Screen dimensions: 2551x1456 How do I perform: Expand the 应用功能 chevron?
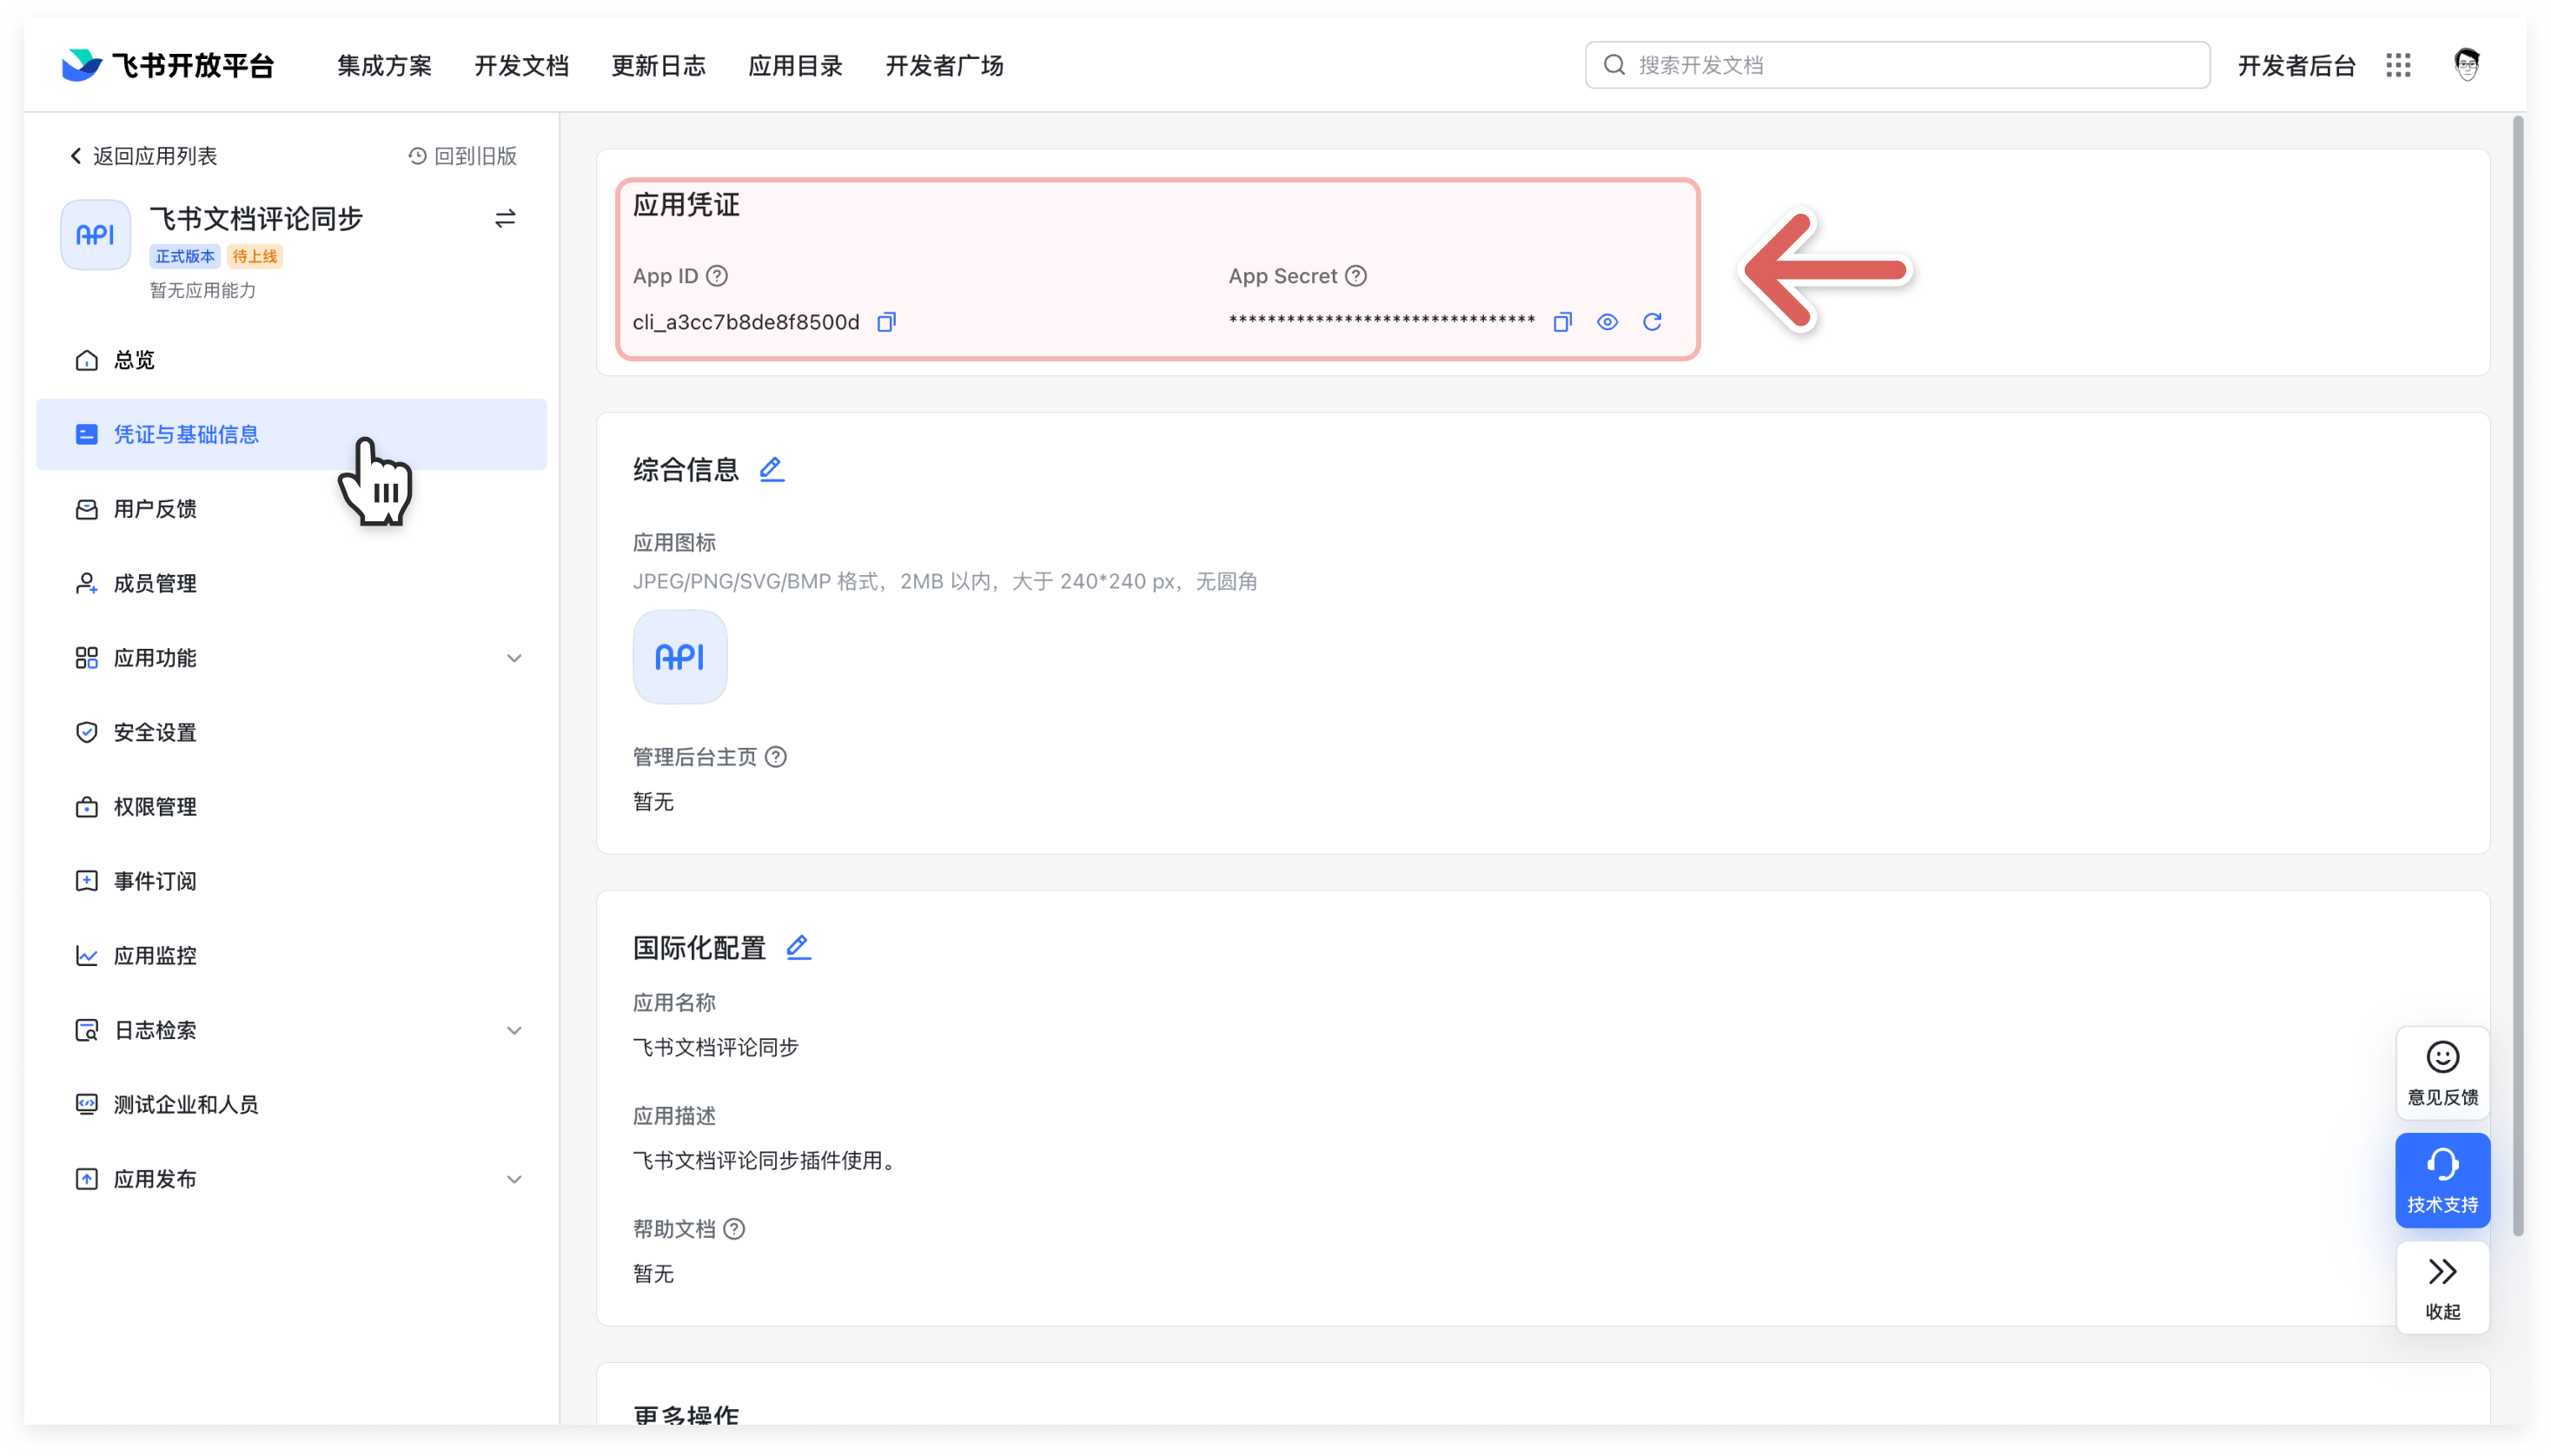[514, 658]
